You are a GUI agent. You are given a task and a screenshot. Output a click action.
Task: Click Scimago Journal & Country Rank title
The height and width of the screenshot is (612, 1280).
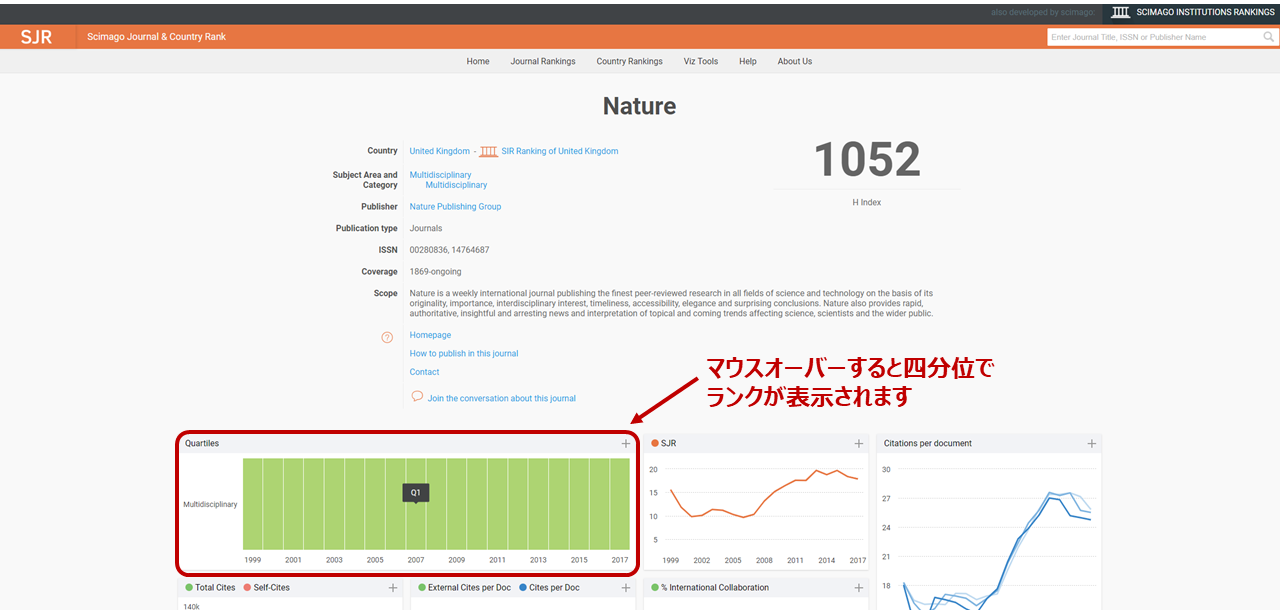click(x=156, y=37)
